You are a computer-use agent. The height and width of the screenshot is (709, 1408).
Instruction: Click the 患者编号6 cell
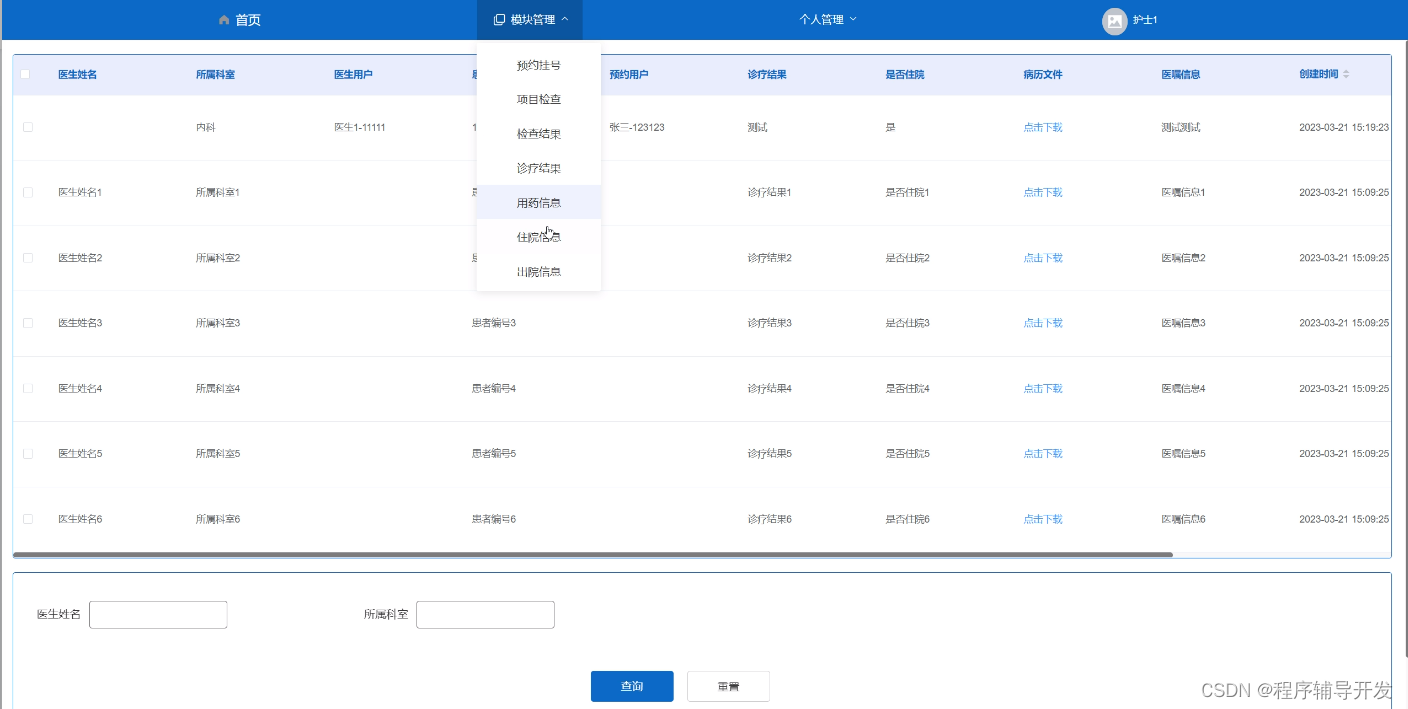tap(494, 519)
